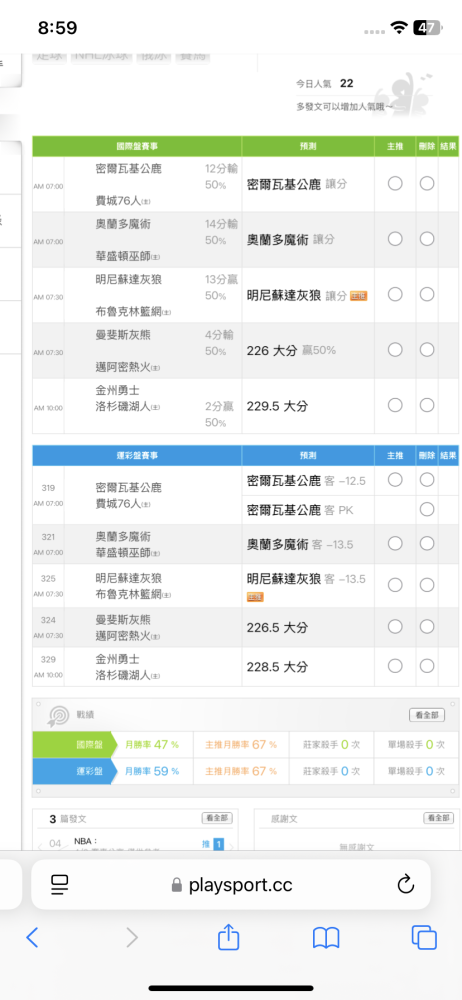Open 看全部 beside 感謝文
Image resolution: width=462 pixels, height=1000 pixels.
coord(438,818)
